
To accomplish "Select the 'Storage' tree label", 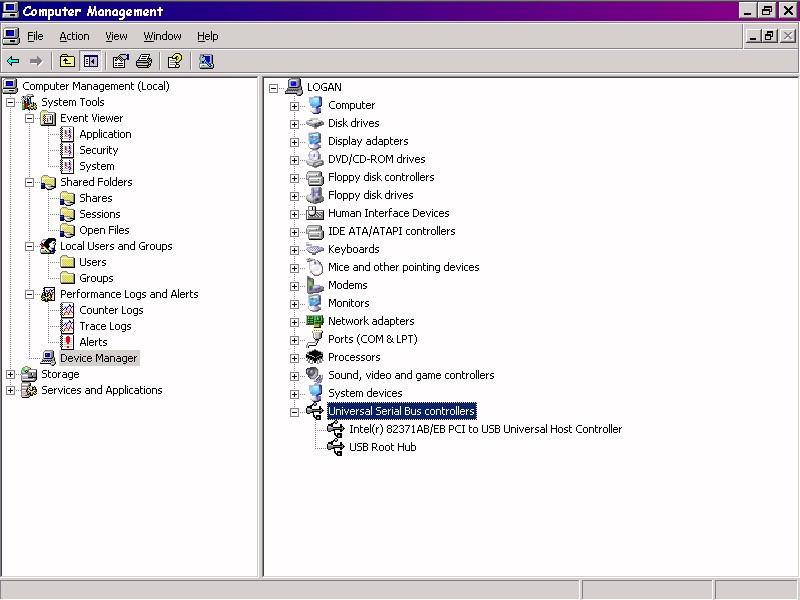I will coord(60,374).
